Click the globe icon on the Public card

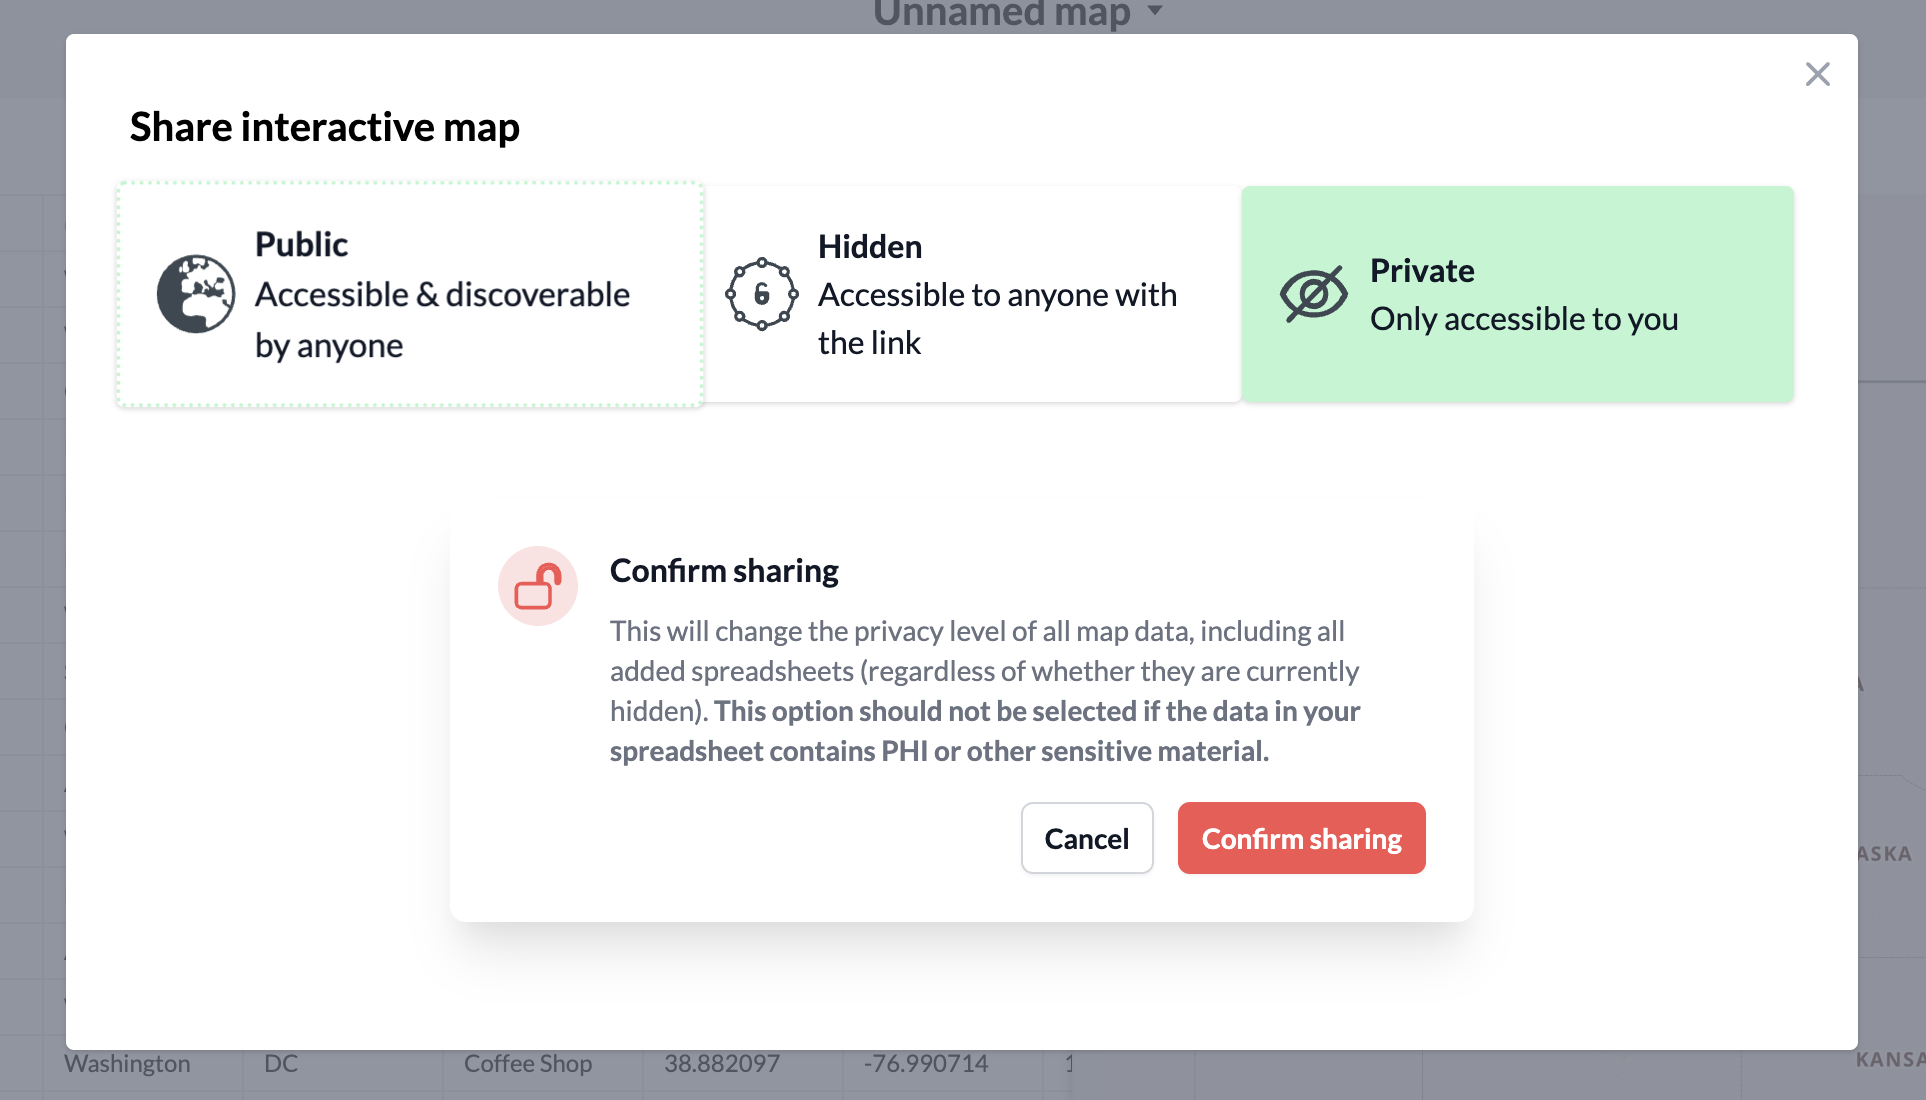[196, 294]
